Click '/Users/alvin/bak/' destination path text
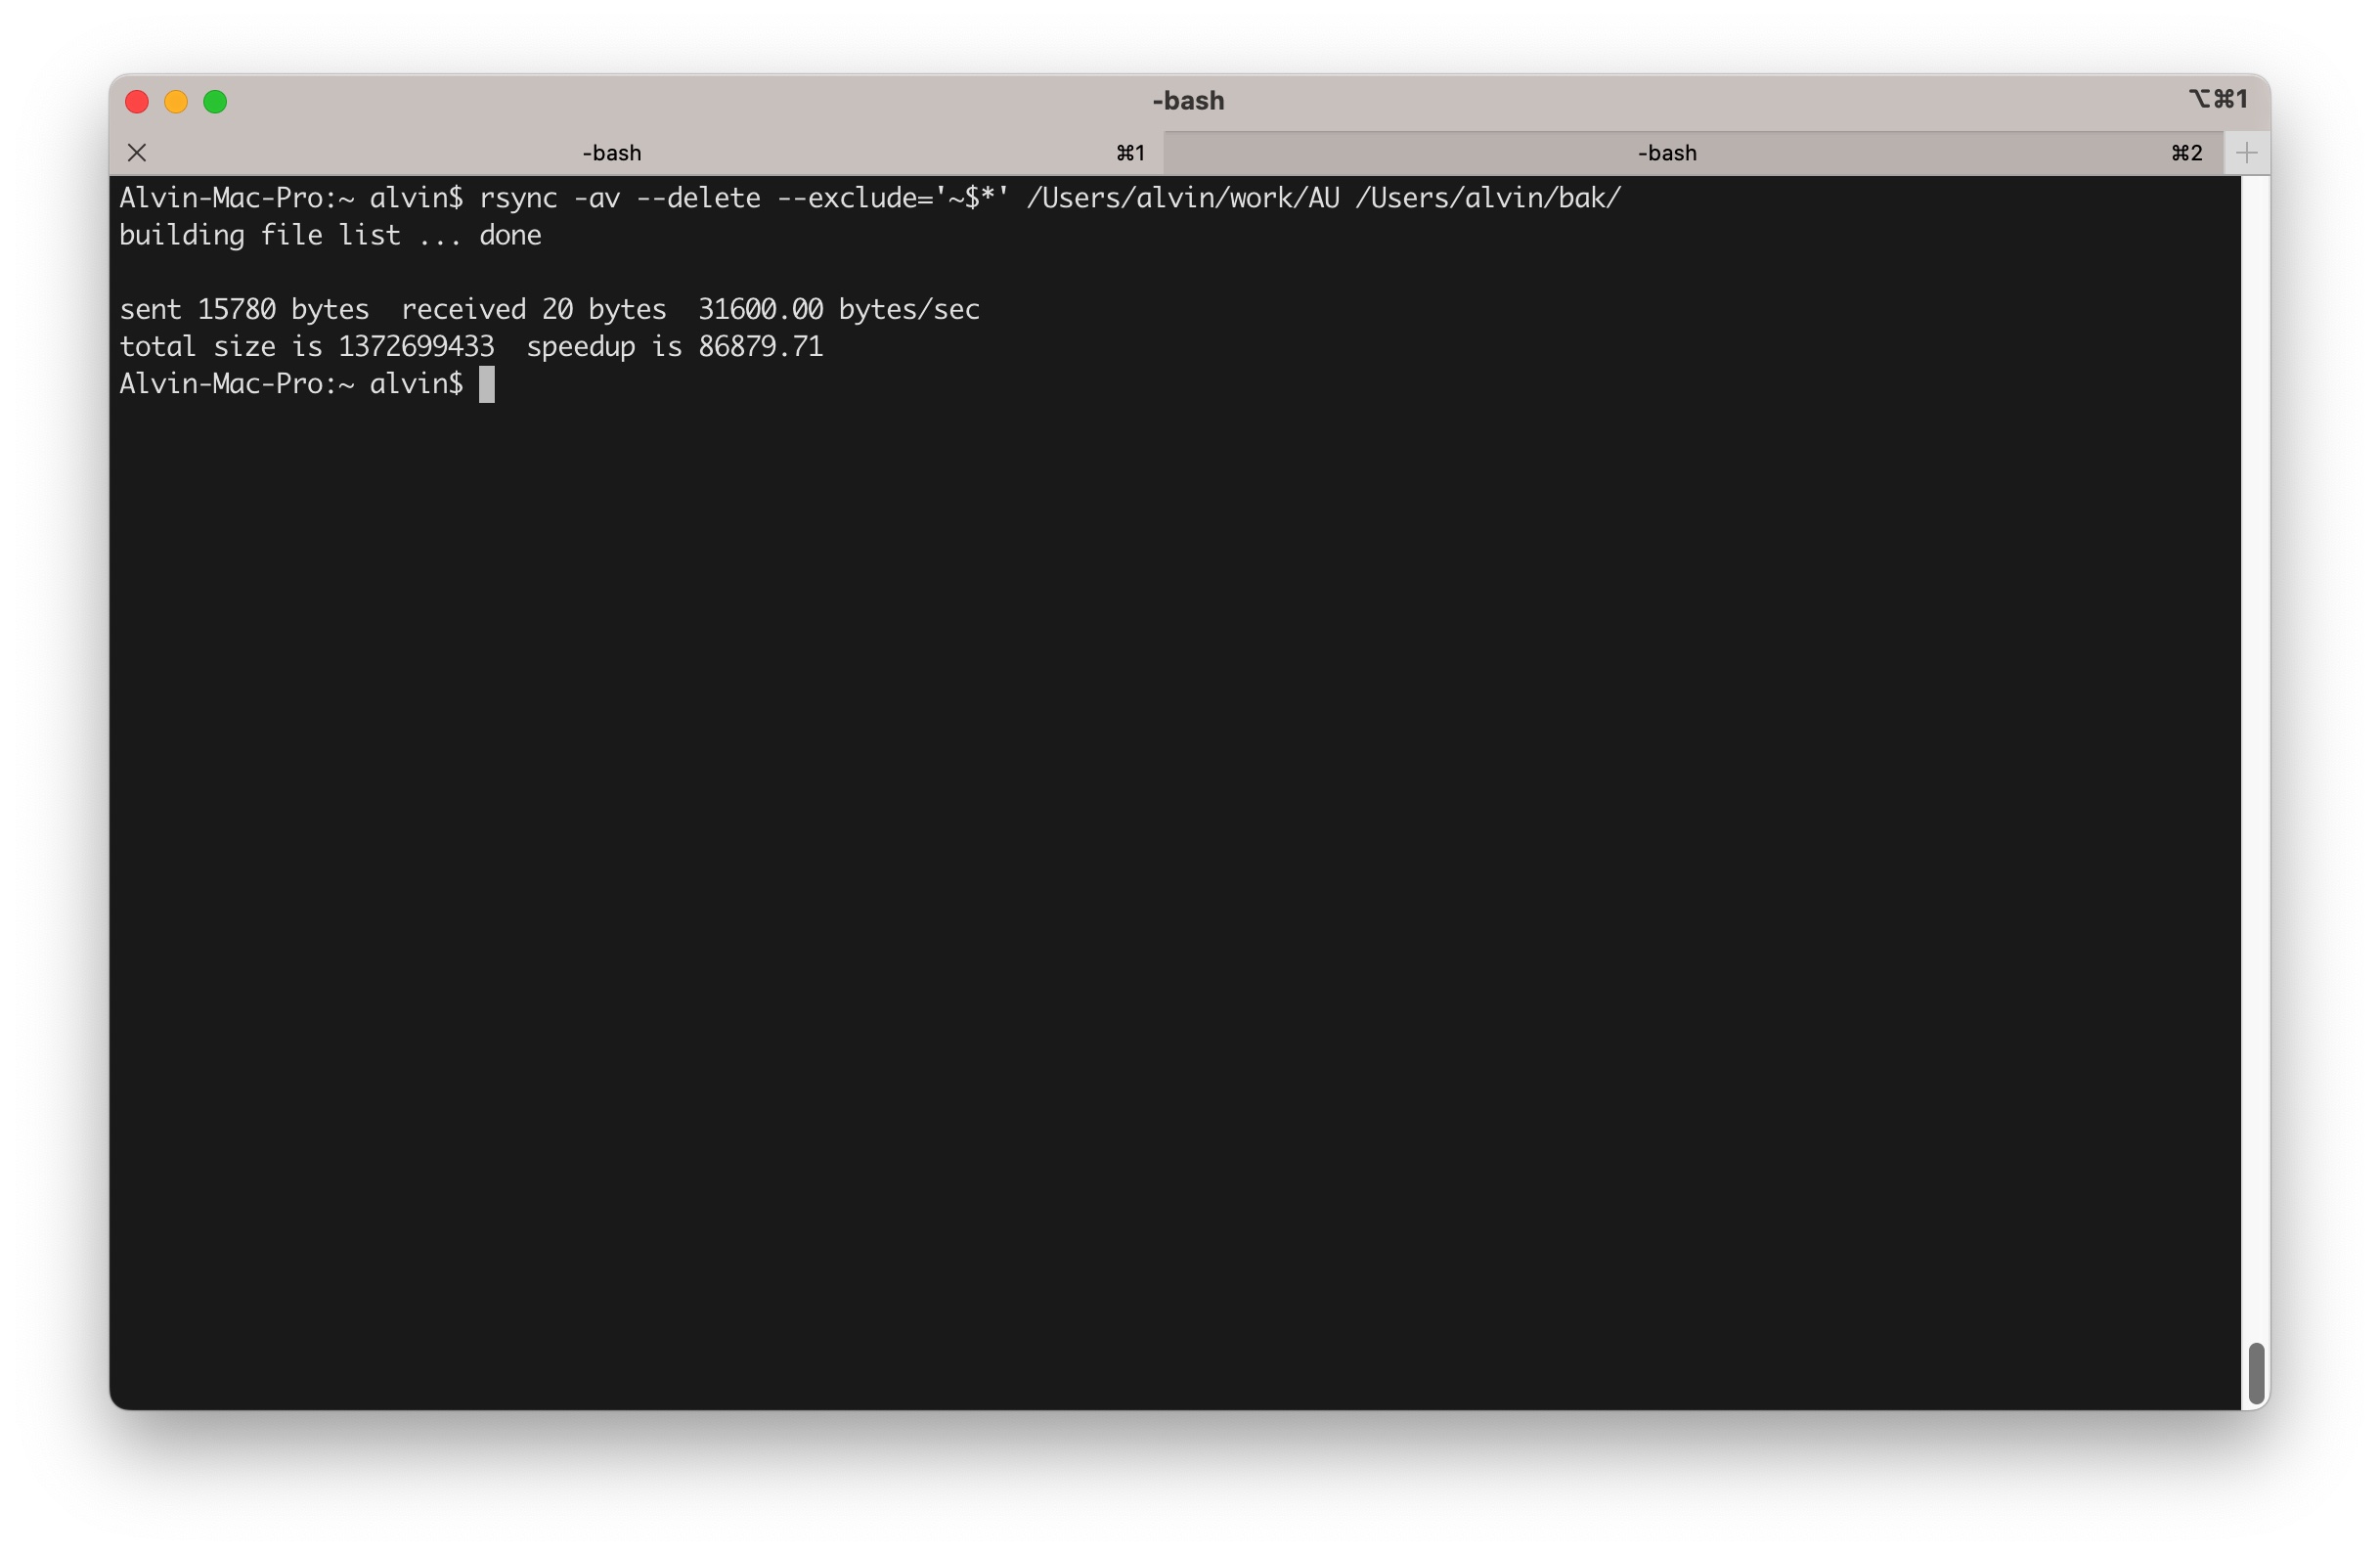2380x1555 pixels. click(1487, 198)
